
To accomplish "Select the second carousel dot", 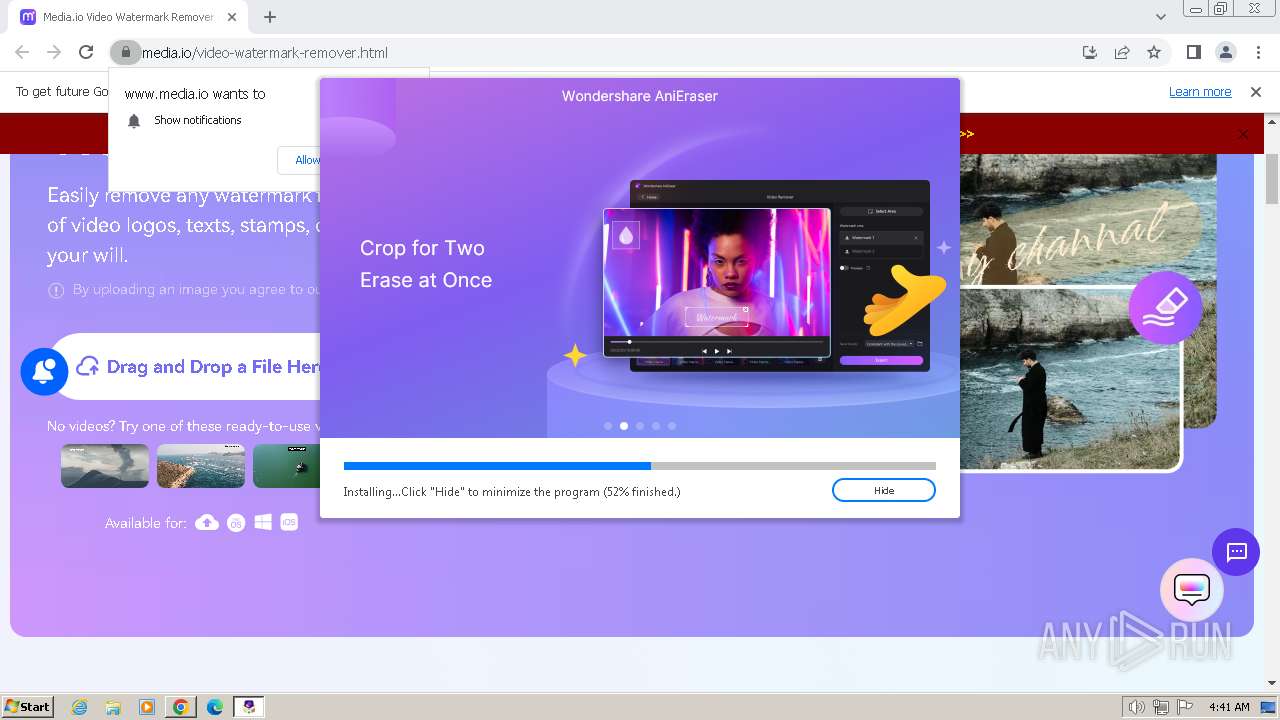I will [x=624, y=426].
